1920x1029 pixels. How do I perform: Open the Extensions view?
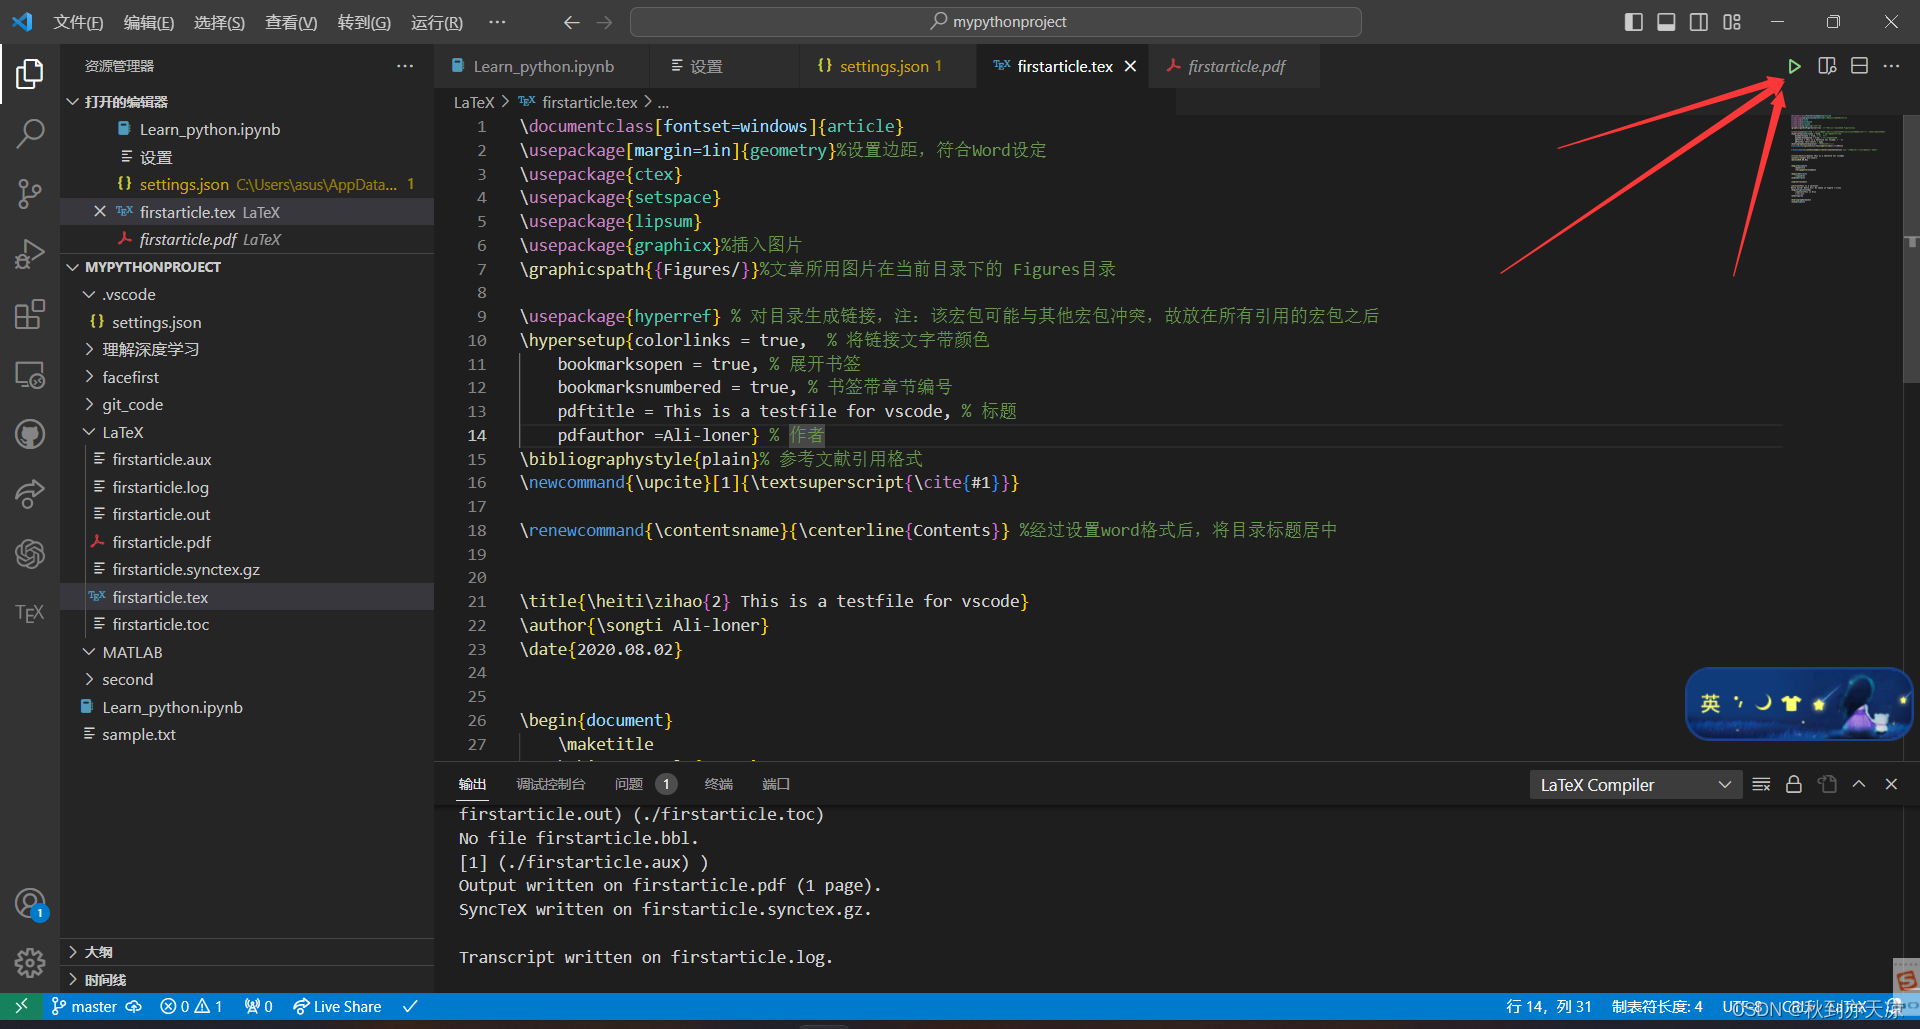(30, 314)
